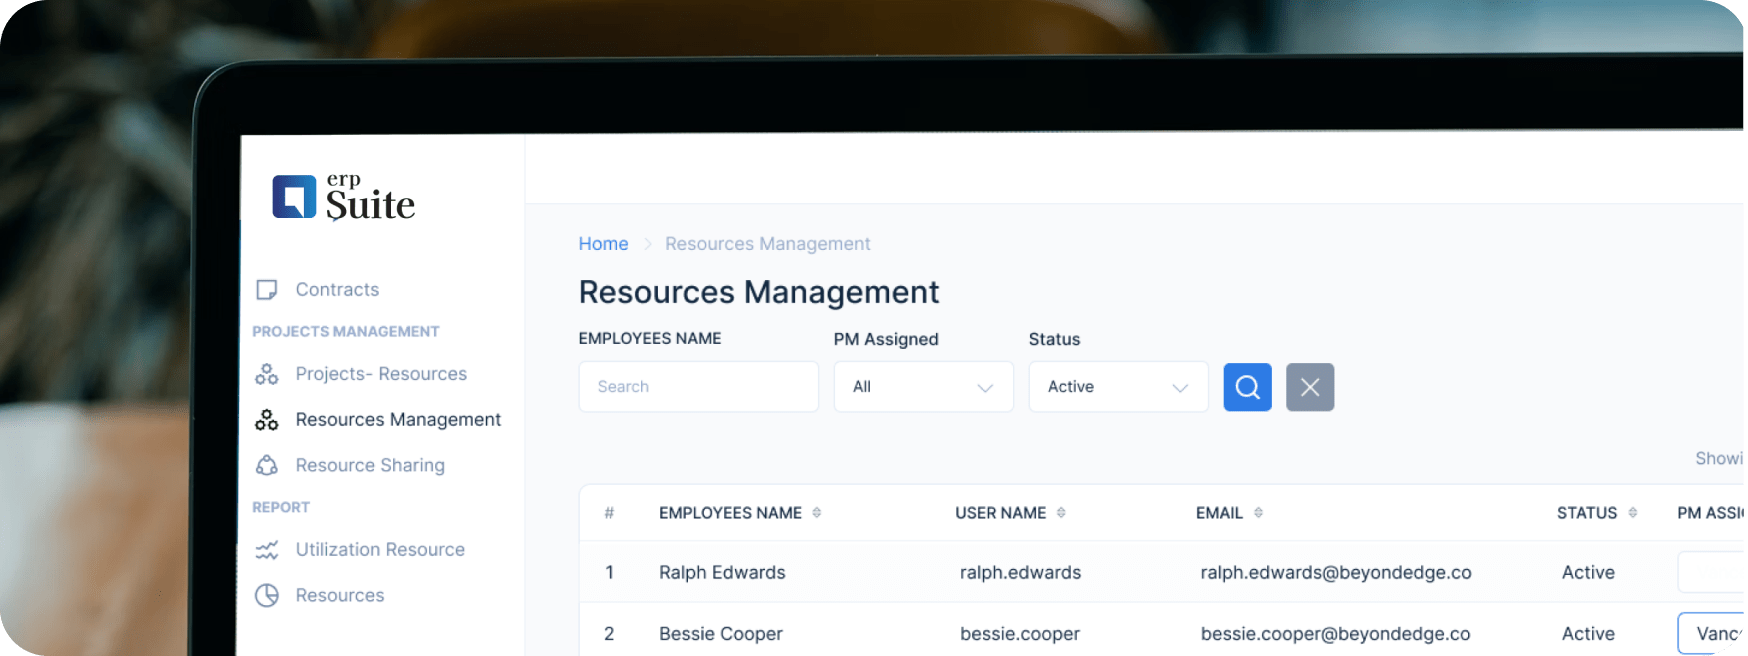Expand the Status filter dropdown

point(1118,387)
